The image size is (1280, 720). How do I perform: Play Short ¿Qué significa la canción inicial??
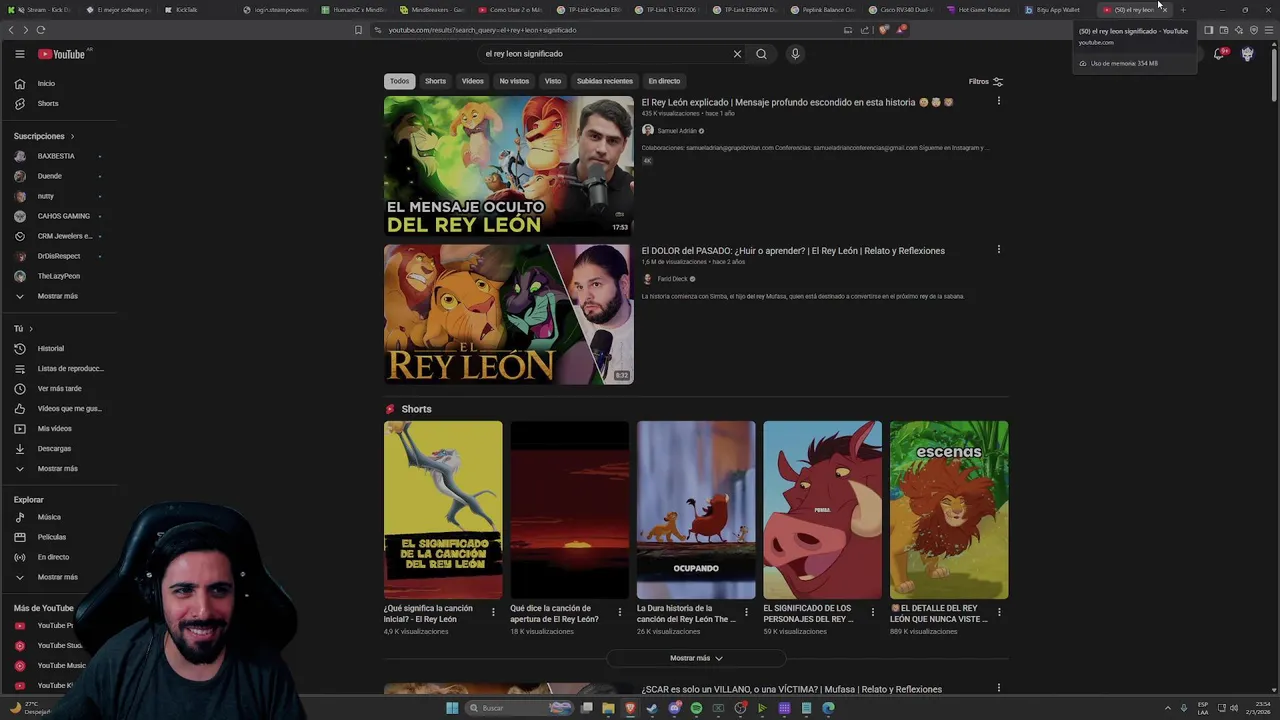pos(443,510)
